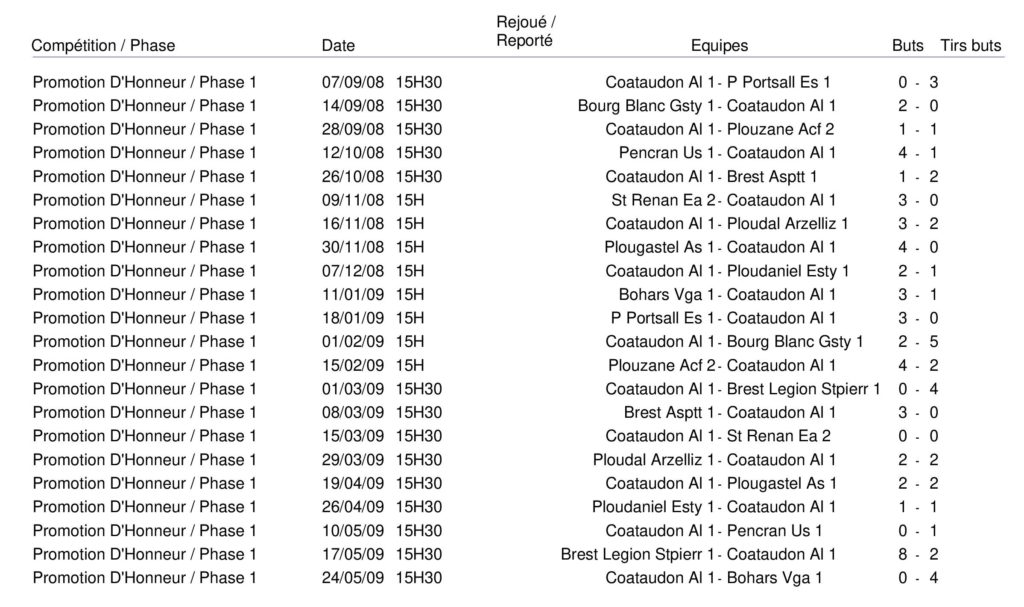Click the Compétition / Phase column header
Screen dimensions: 1024x607
tap(103, 46)
